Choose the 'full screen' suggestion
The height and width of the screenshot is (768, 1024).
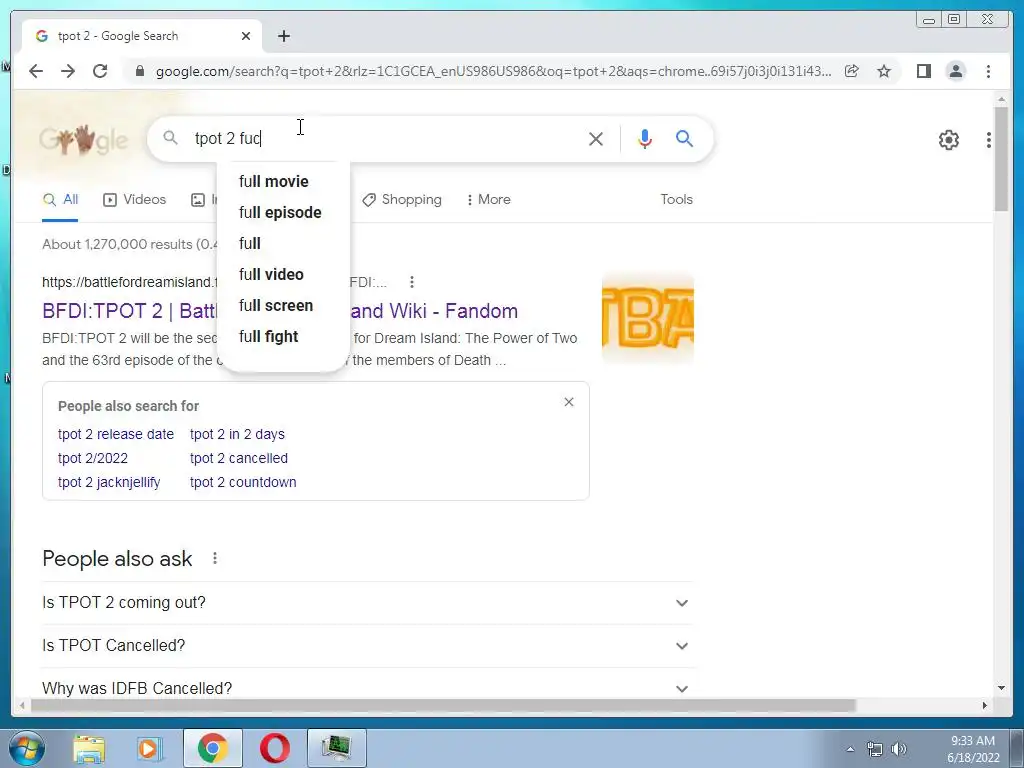pos(276,306)
